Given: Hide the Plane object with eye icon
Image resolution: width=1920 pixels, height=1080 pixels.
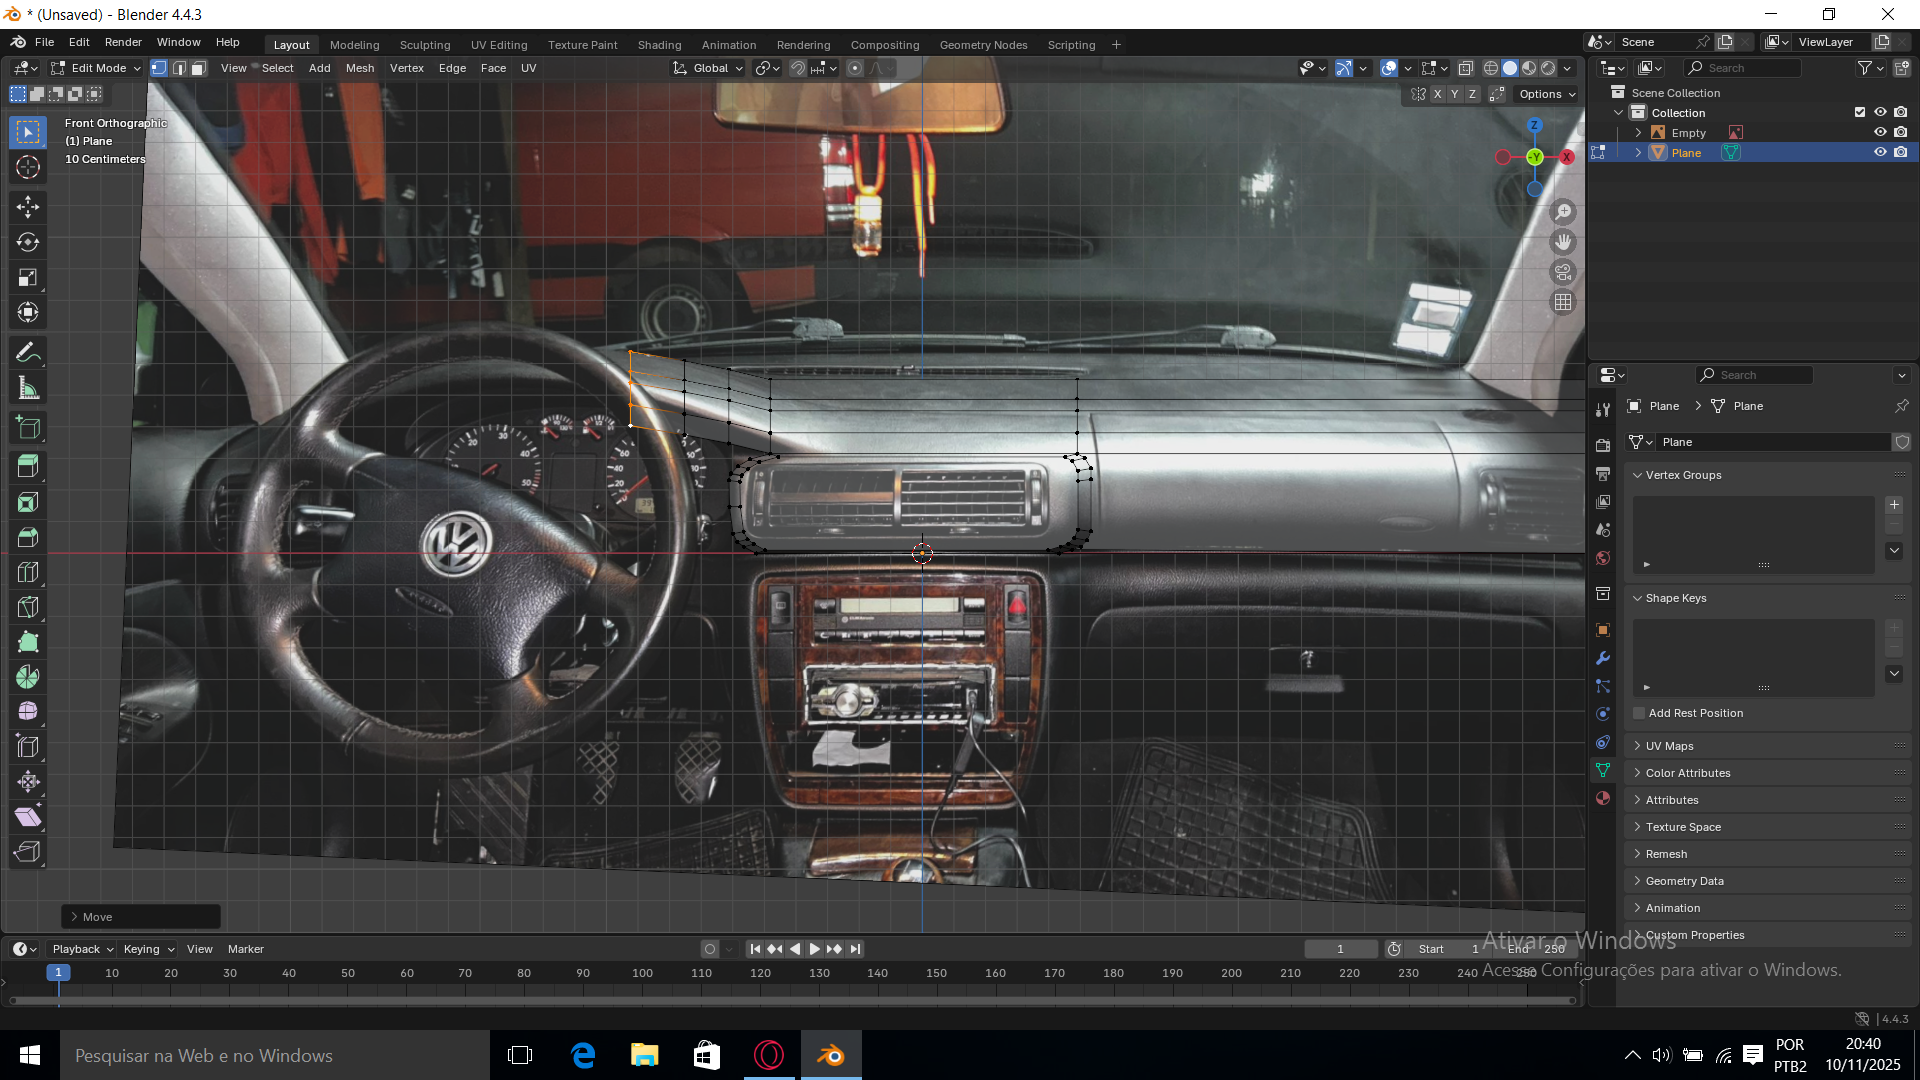Looking at the screenshot, I should pyautogui.click(x=1880, y=152).
